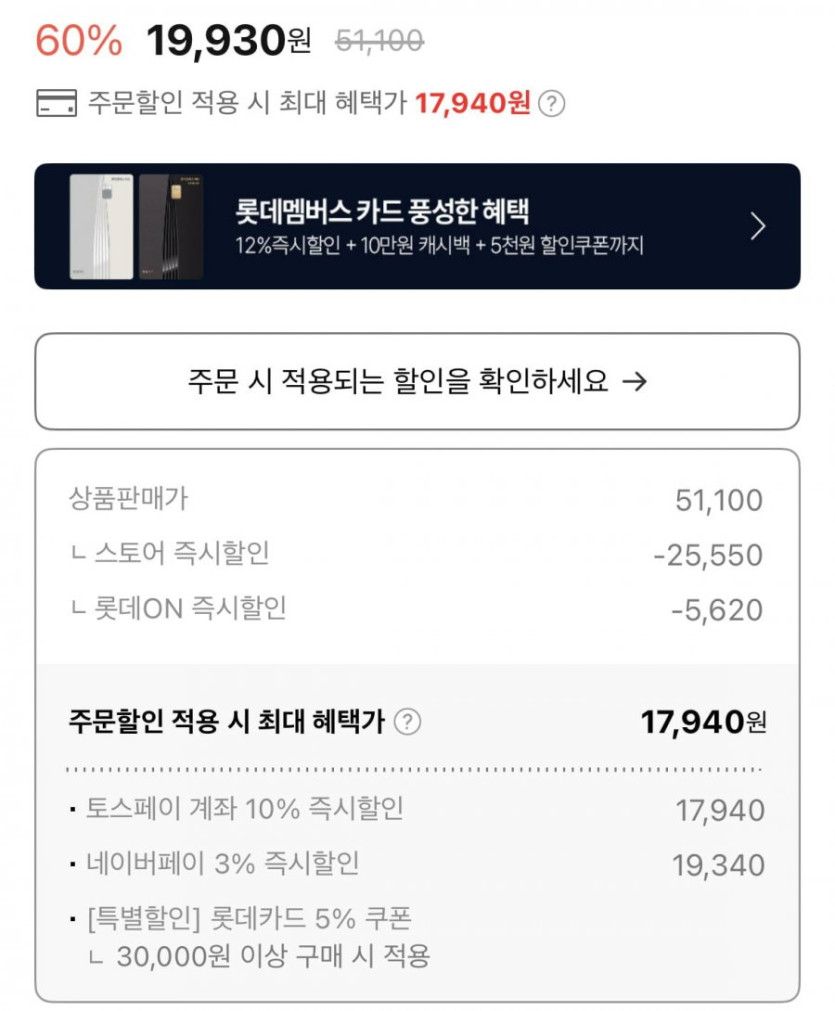Click the white Lotte card image

click(x=101, y=227)
